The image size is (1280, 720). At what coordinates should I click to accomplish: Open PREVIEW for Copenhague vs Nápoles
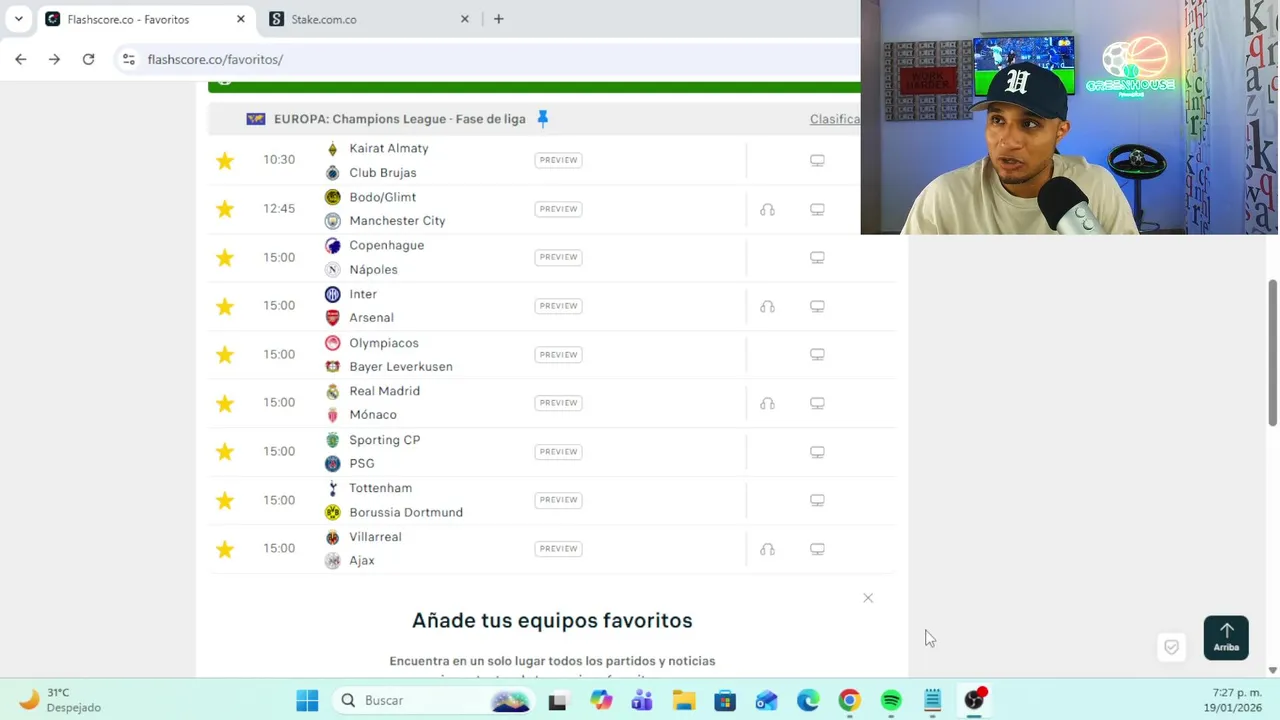coord(558,257)
